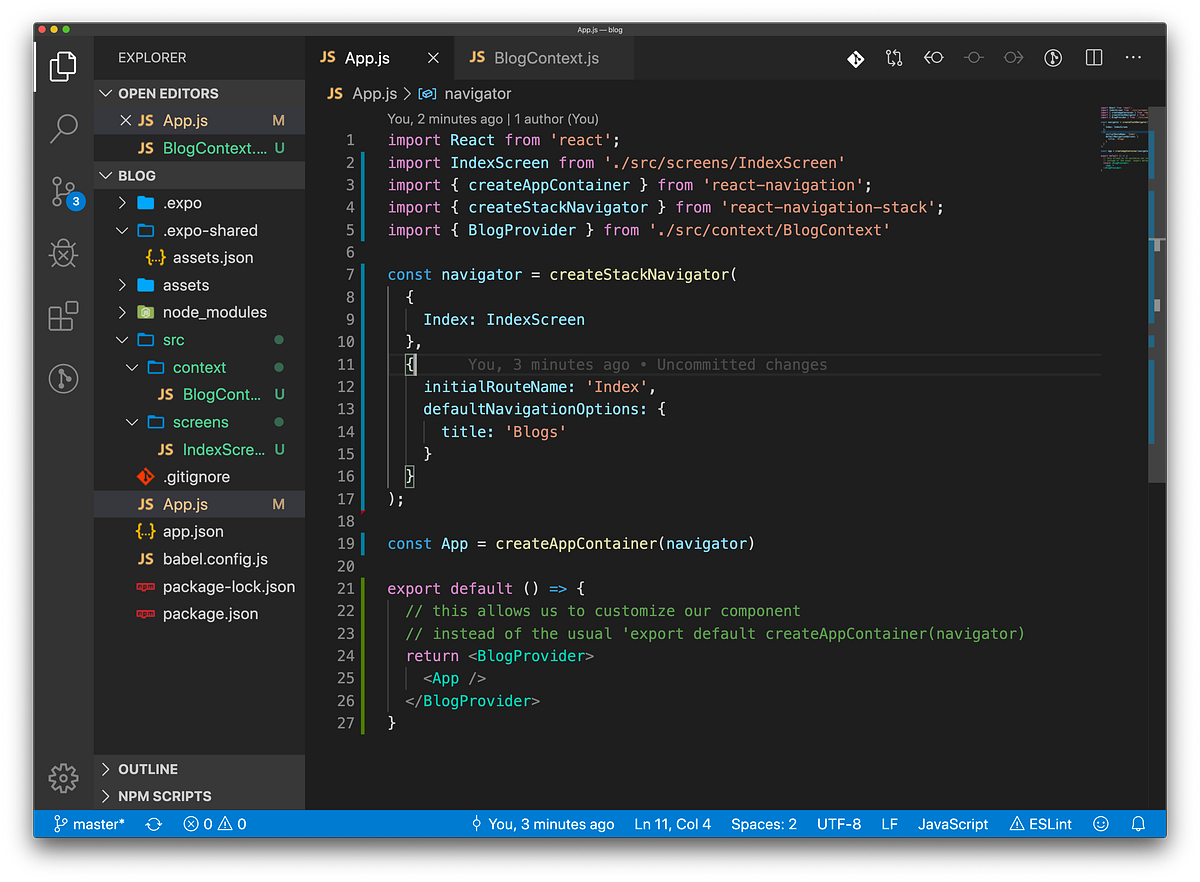Change language mode from JavaScript
Screen dimensions: 1200x882
pos(953,824)
